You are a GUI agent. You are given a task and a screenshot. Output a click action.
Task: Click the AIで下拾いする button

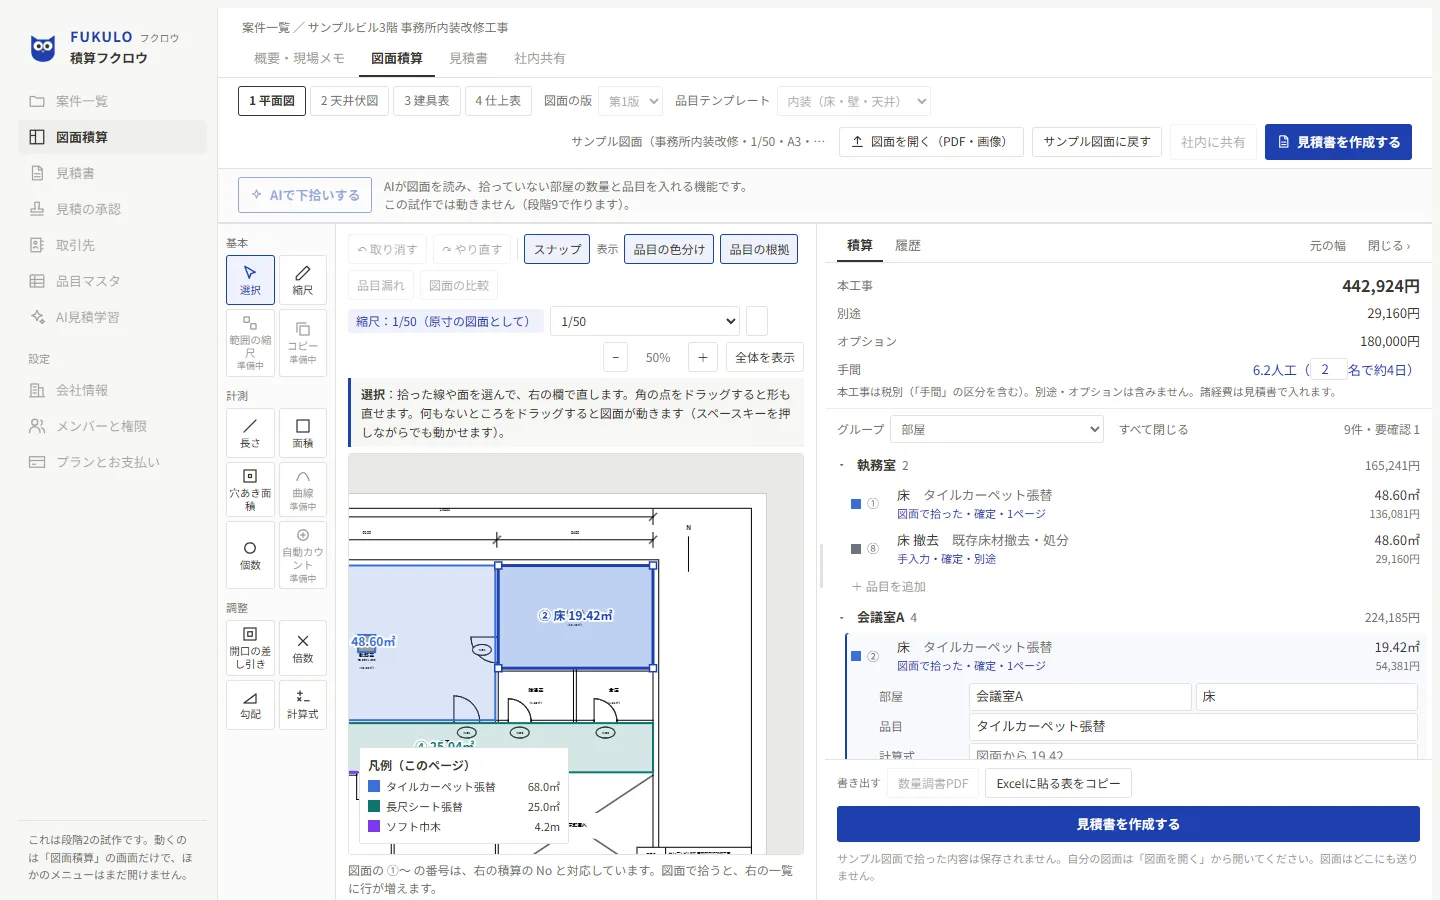305,195
